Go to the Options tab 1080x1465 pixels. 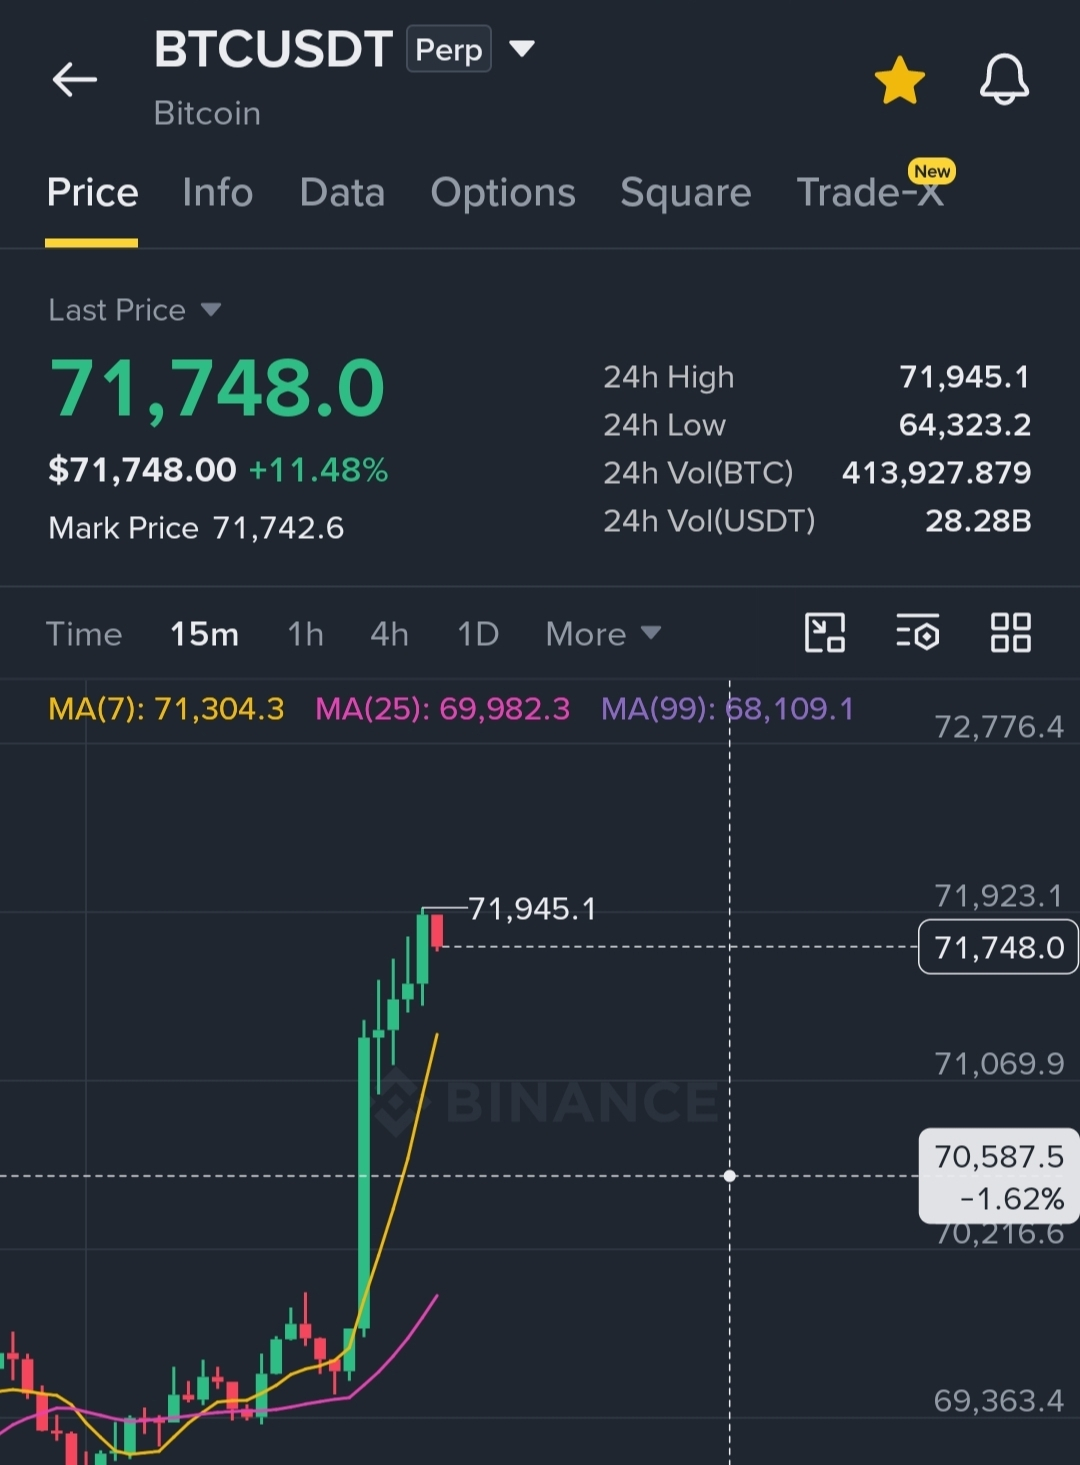503,192
